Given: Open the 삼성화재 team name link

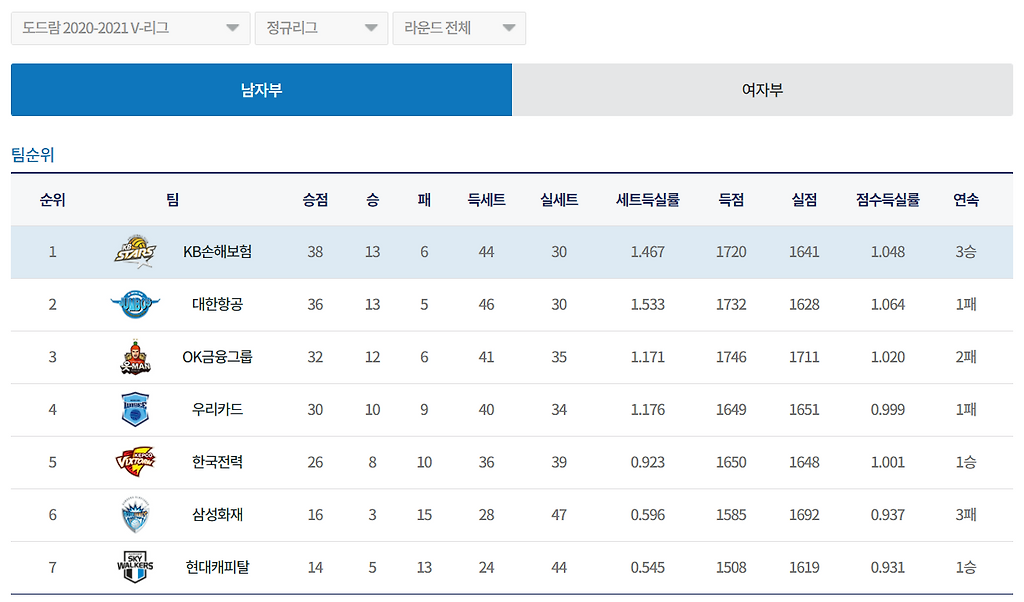Looking at the screenshot, I should pyautogui.click(x=217, y=515).
